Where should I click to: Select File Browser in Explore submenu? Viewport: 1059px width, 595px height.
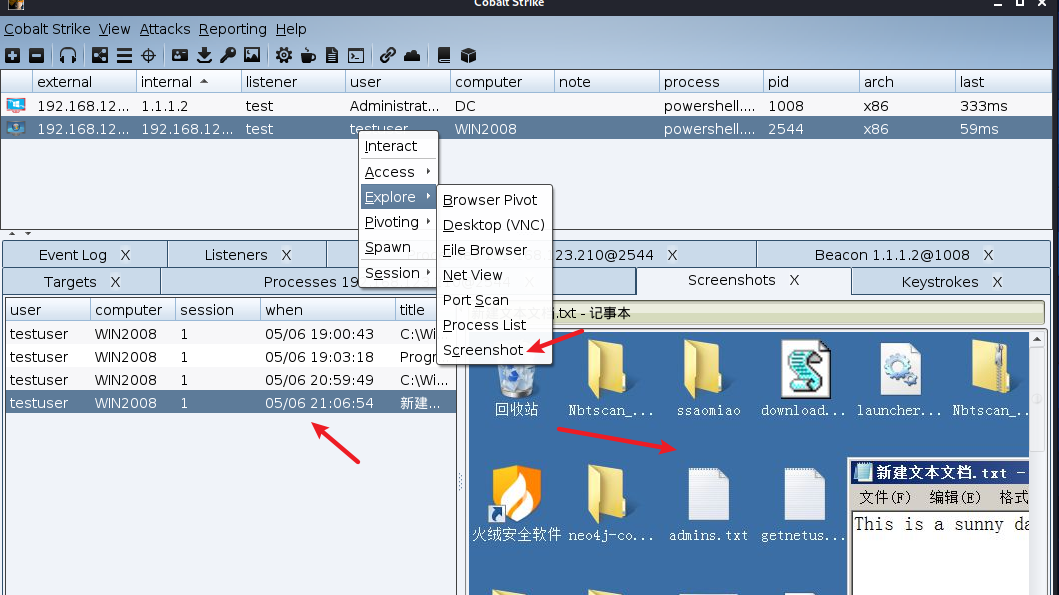(494, 250)
